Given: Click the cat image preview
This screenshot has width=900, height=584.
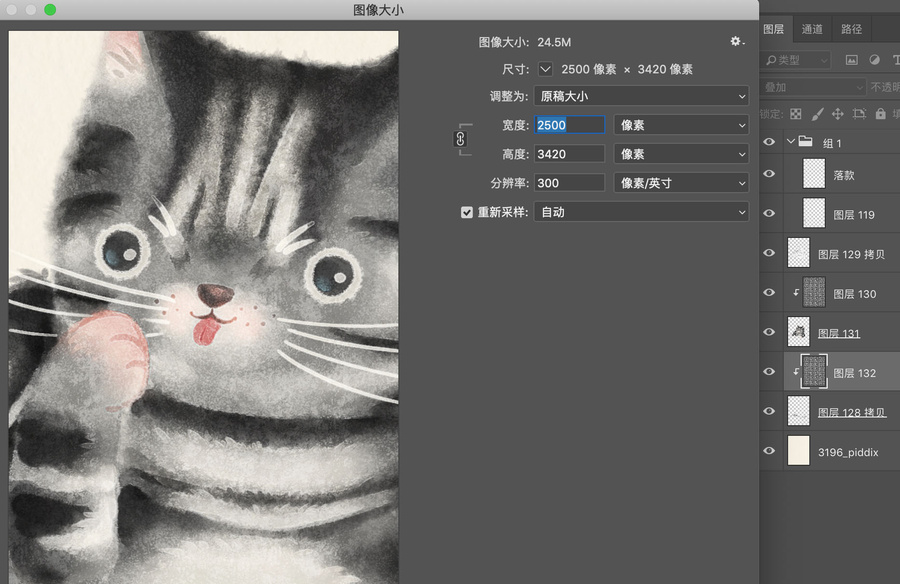Looking at the screenshot, I should tap(203, 307).
